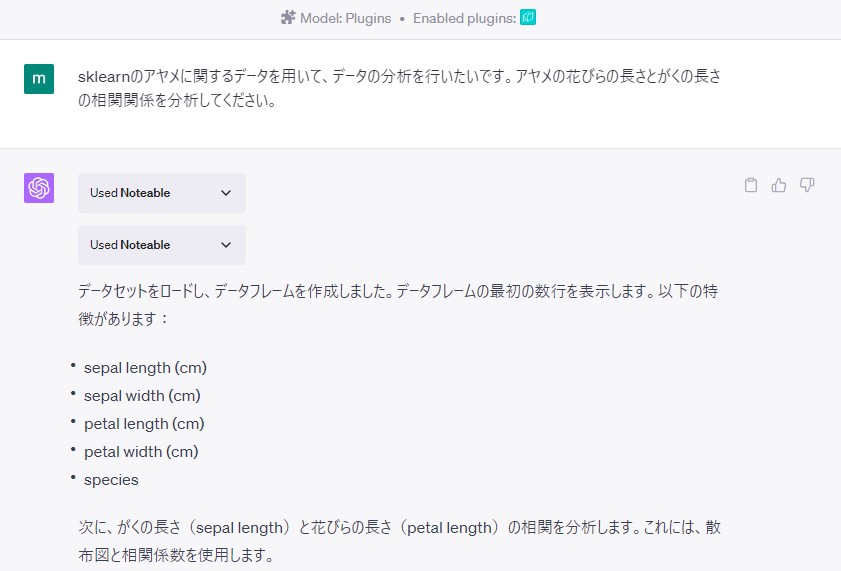Click the thumbs down feedback icon
Viewport: 841px width, 571px height.
[x=807, y=185]
